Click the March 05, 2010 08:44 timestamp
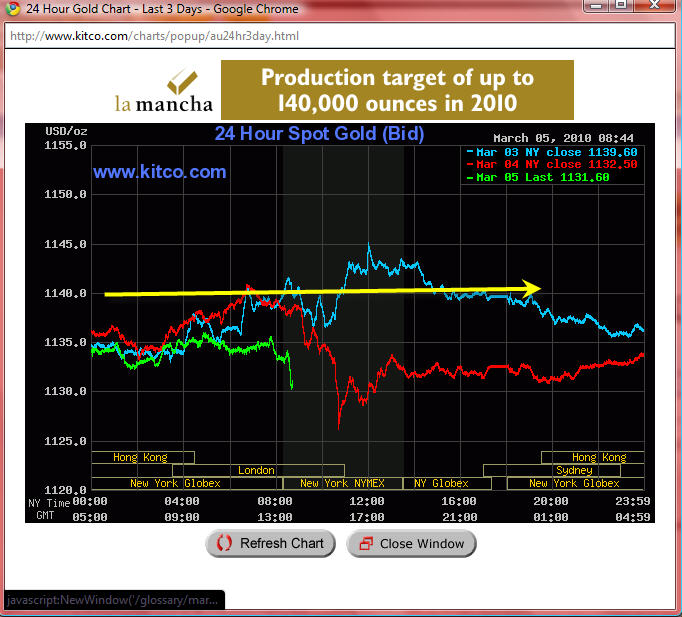Image resolution: width=682 pixels, height=617 pixels. [563, 138]
